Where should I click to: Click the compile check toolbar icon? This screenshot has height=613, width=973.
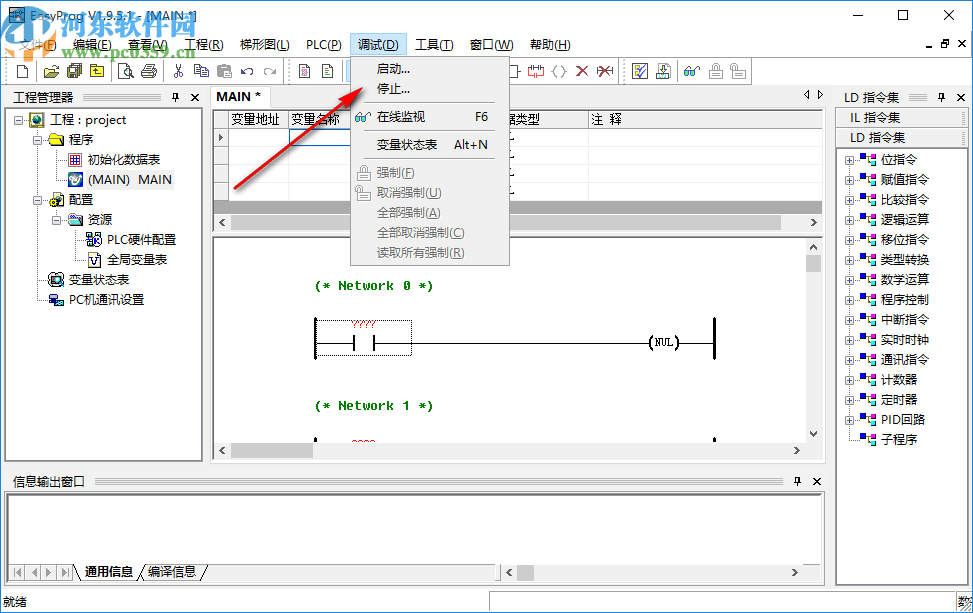tap(640, 71)
